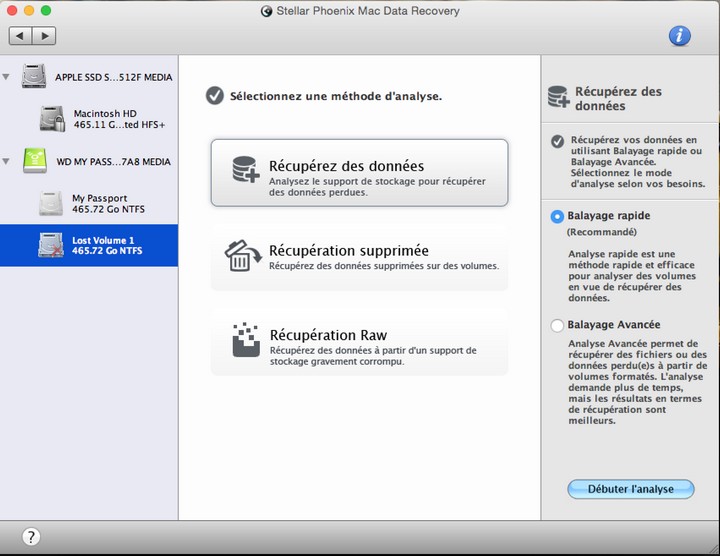Click the yellow minimize window button
Viewport: 720px width, 556px height.
29,11
